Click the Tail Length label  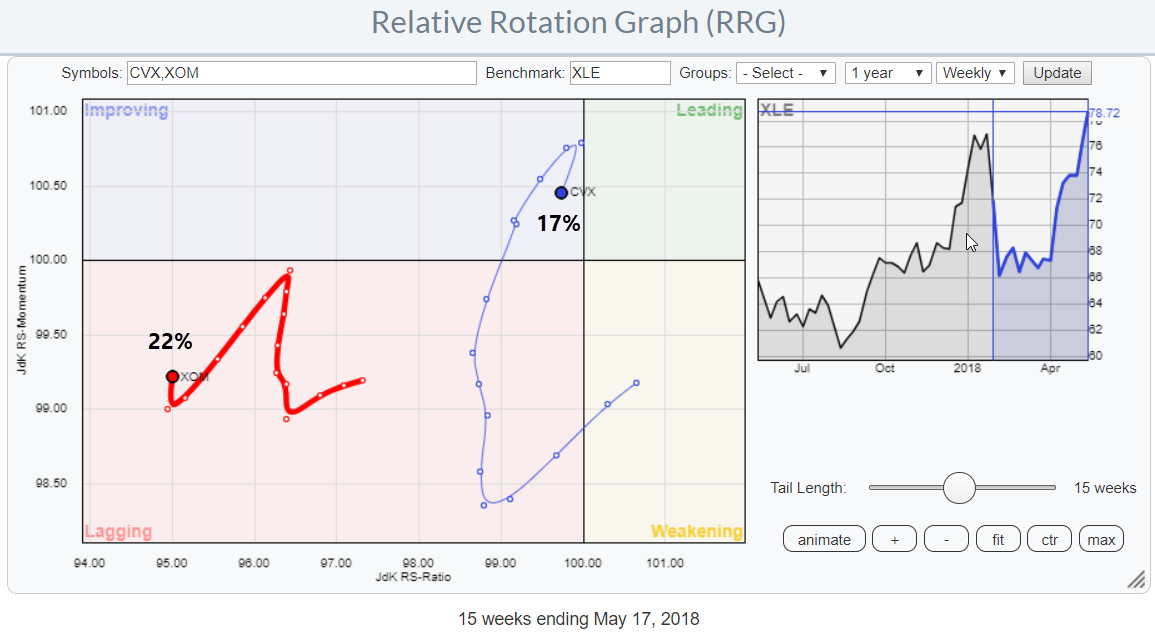808,488
